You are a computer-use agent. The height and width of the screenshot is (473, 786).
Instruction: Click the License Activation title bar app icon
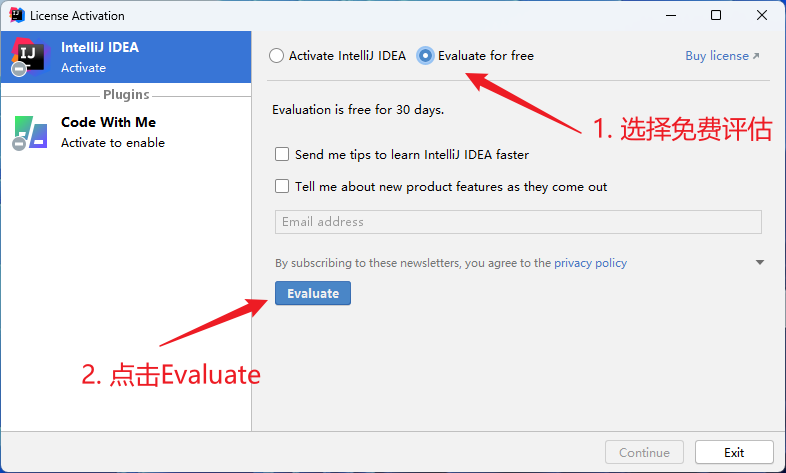pyautogui.click(x=17, y=16)
